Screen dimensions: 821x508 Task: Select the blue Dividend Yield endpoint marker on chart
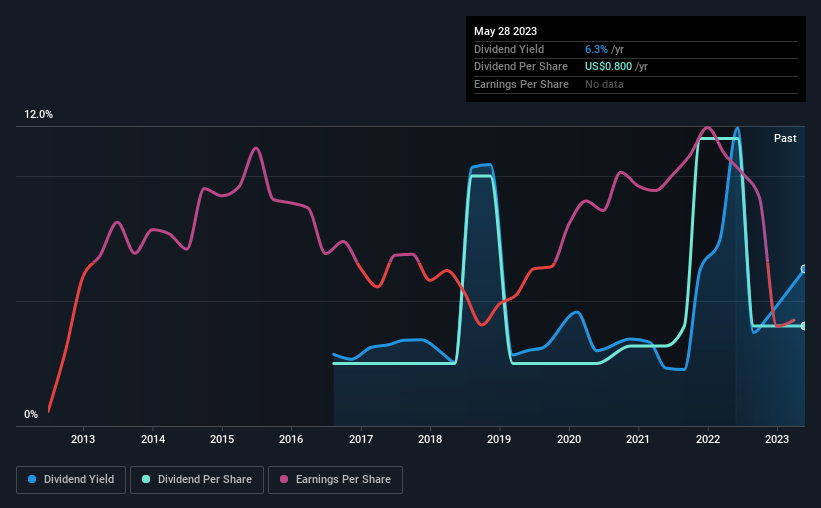click(804, 269)
